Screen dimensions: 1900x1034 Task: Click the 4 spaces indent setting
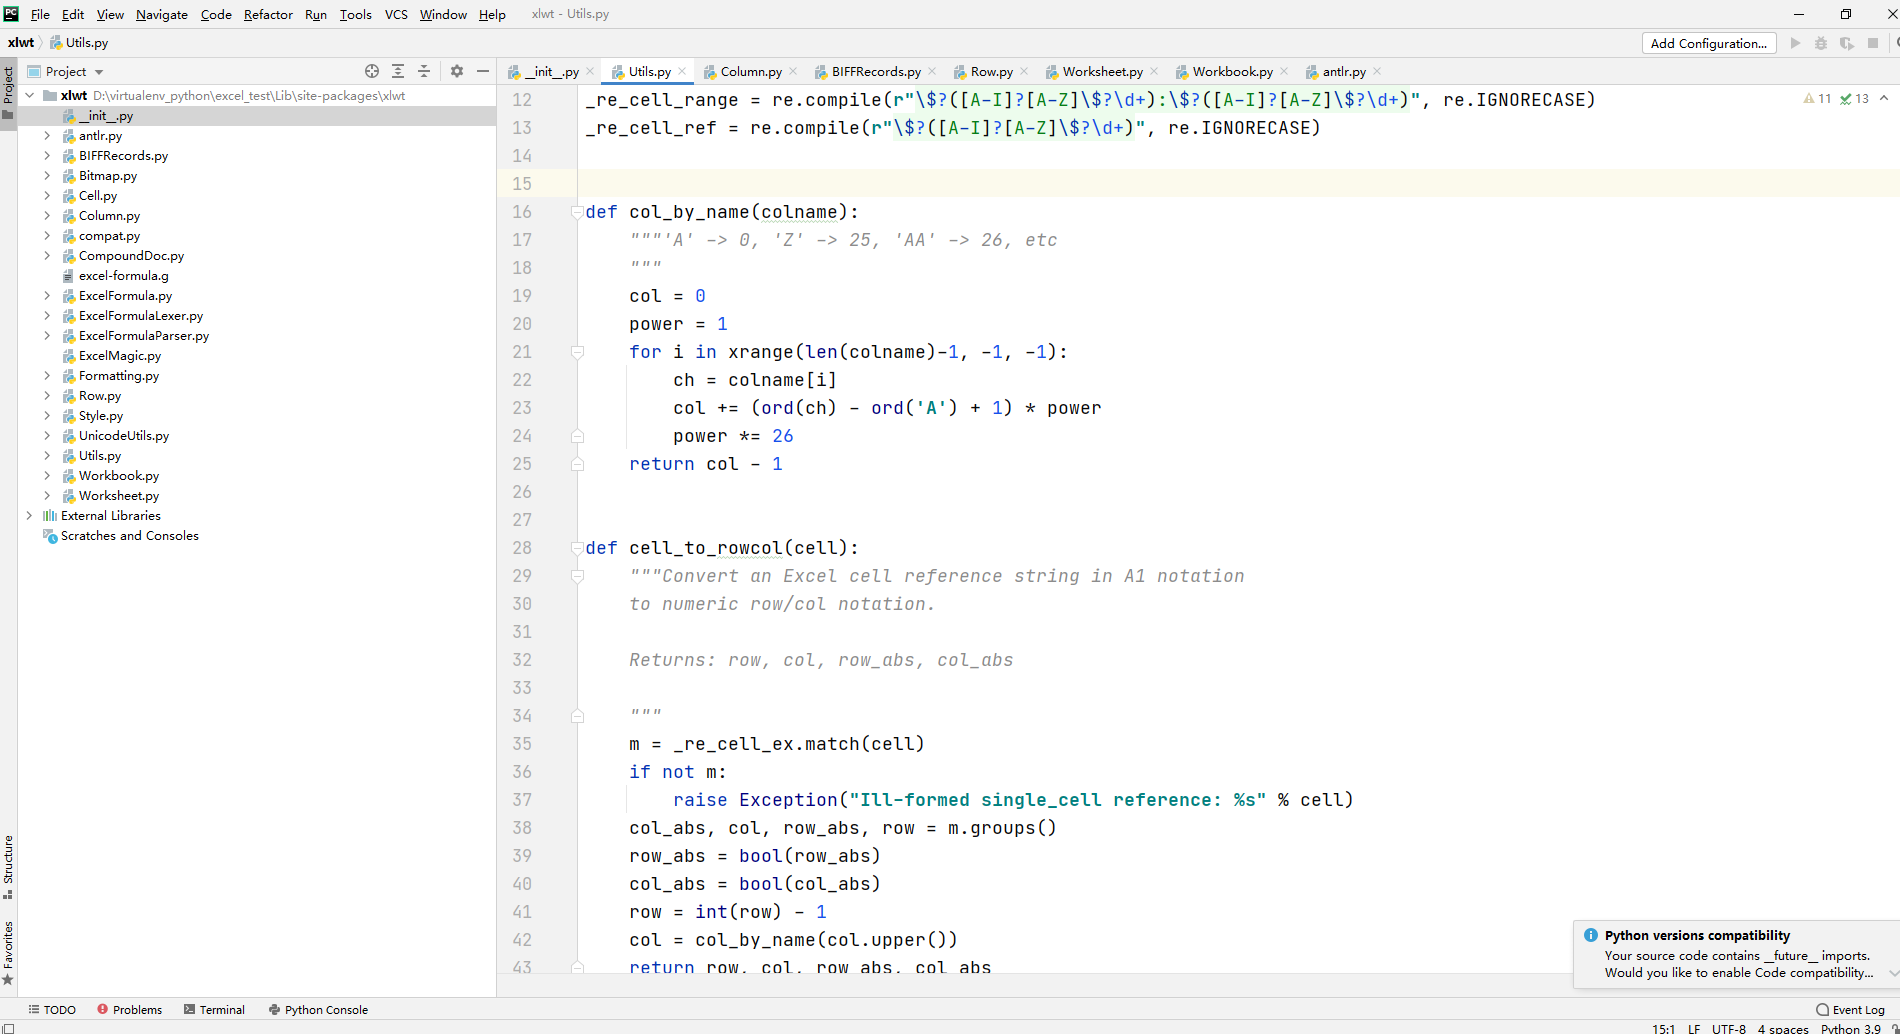click(1783, 1028)
